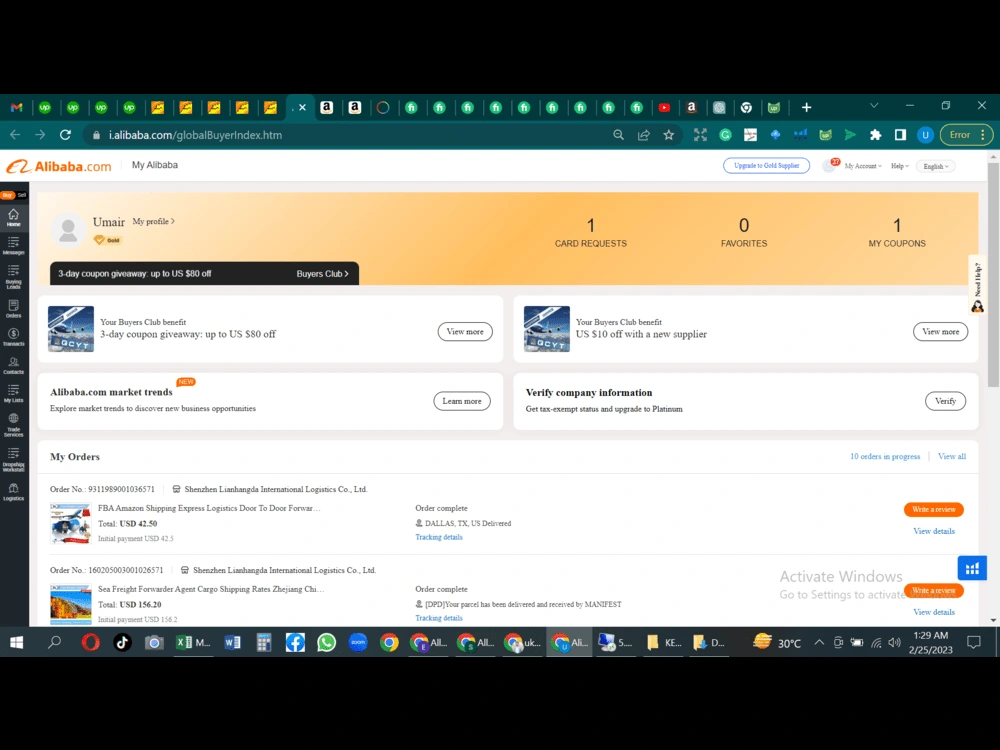Open 10 orders in progress link

coord(885,457)
